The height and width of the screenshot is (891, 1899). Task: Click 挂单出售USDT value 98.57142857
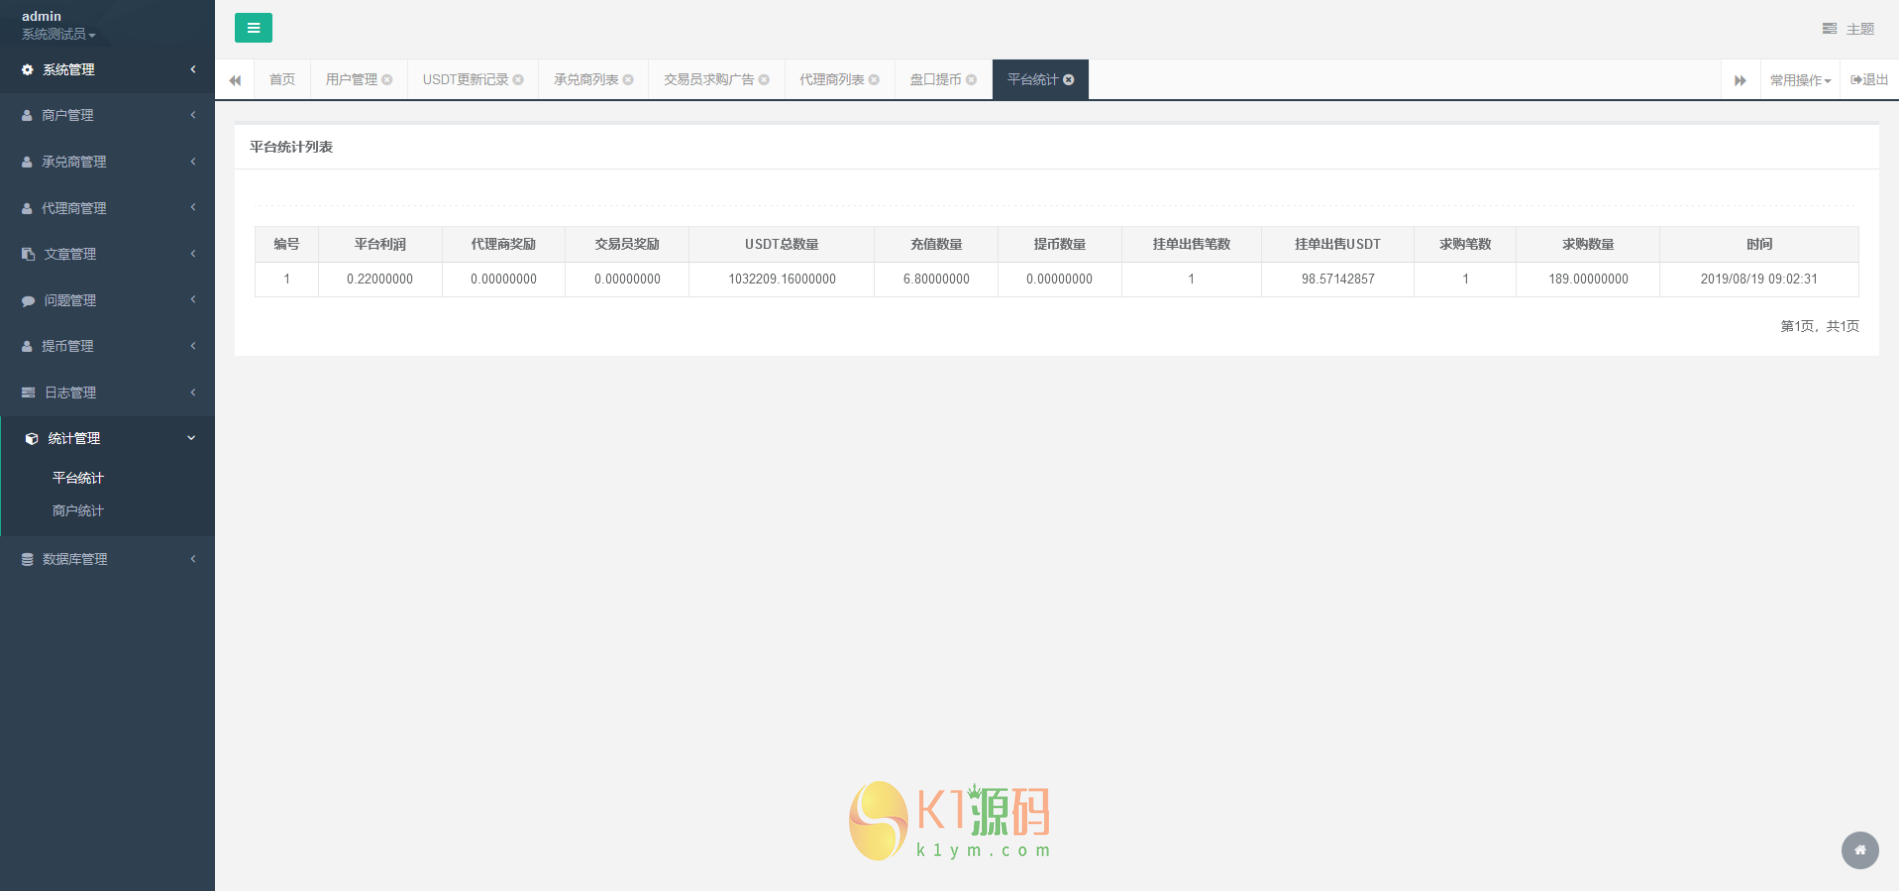click(1338, 279)
